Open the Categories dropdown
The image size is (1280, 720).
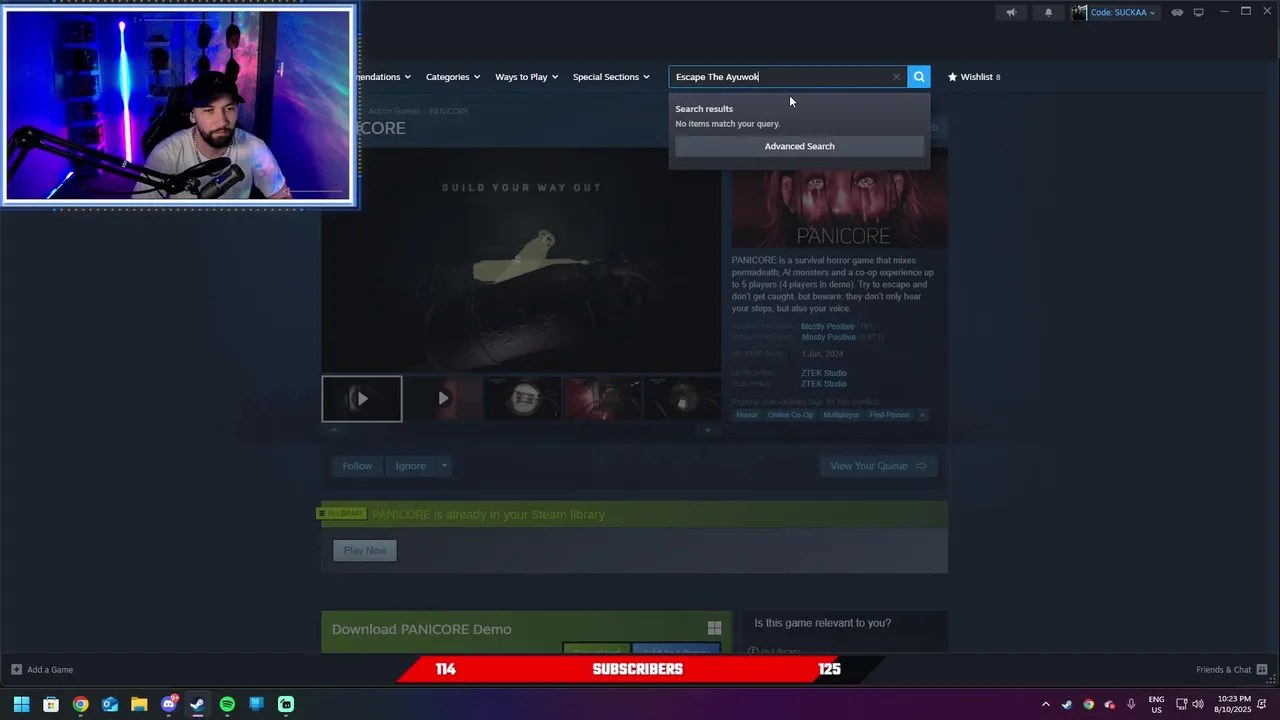click(x=452, y=77)
